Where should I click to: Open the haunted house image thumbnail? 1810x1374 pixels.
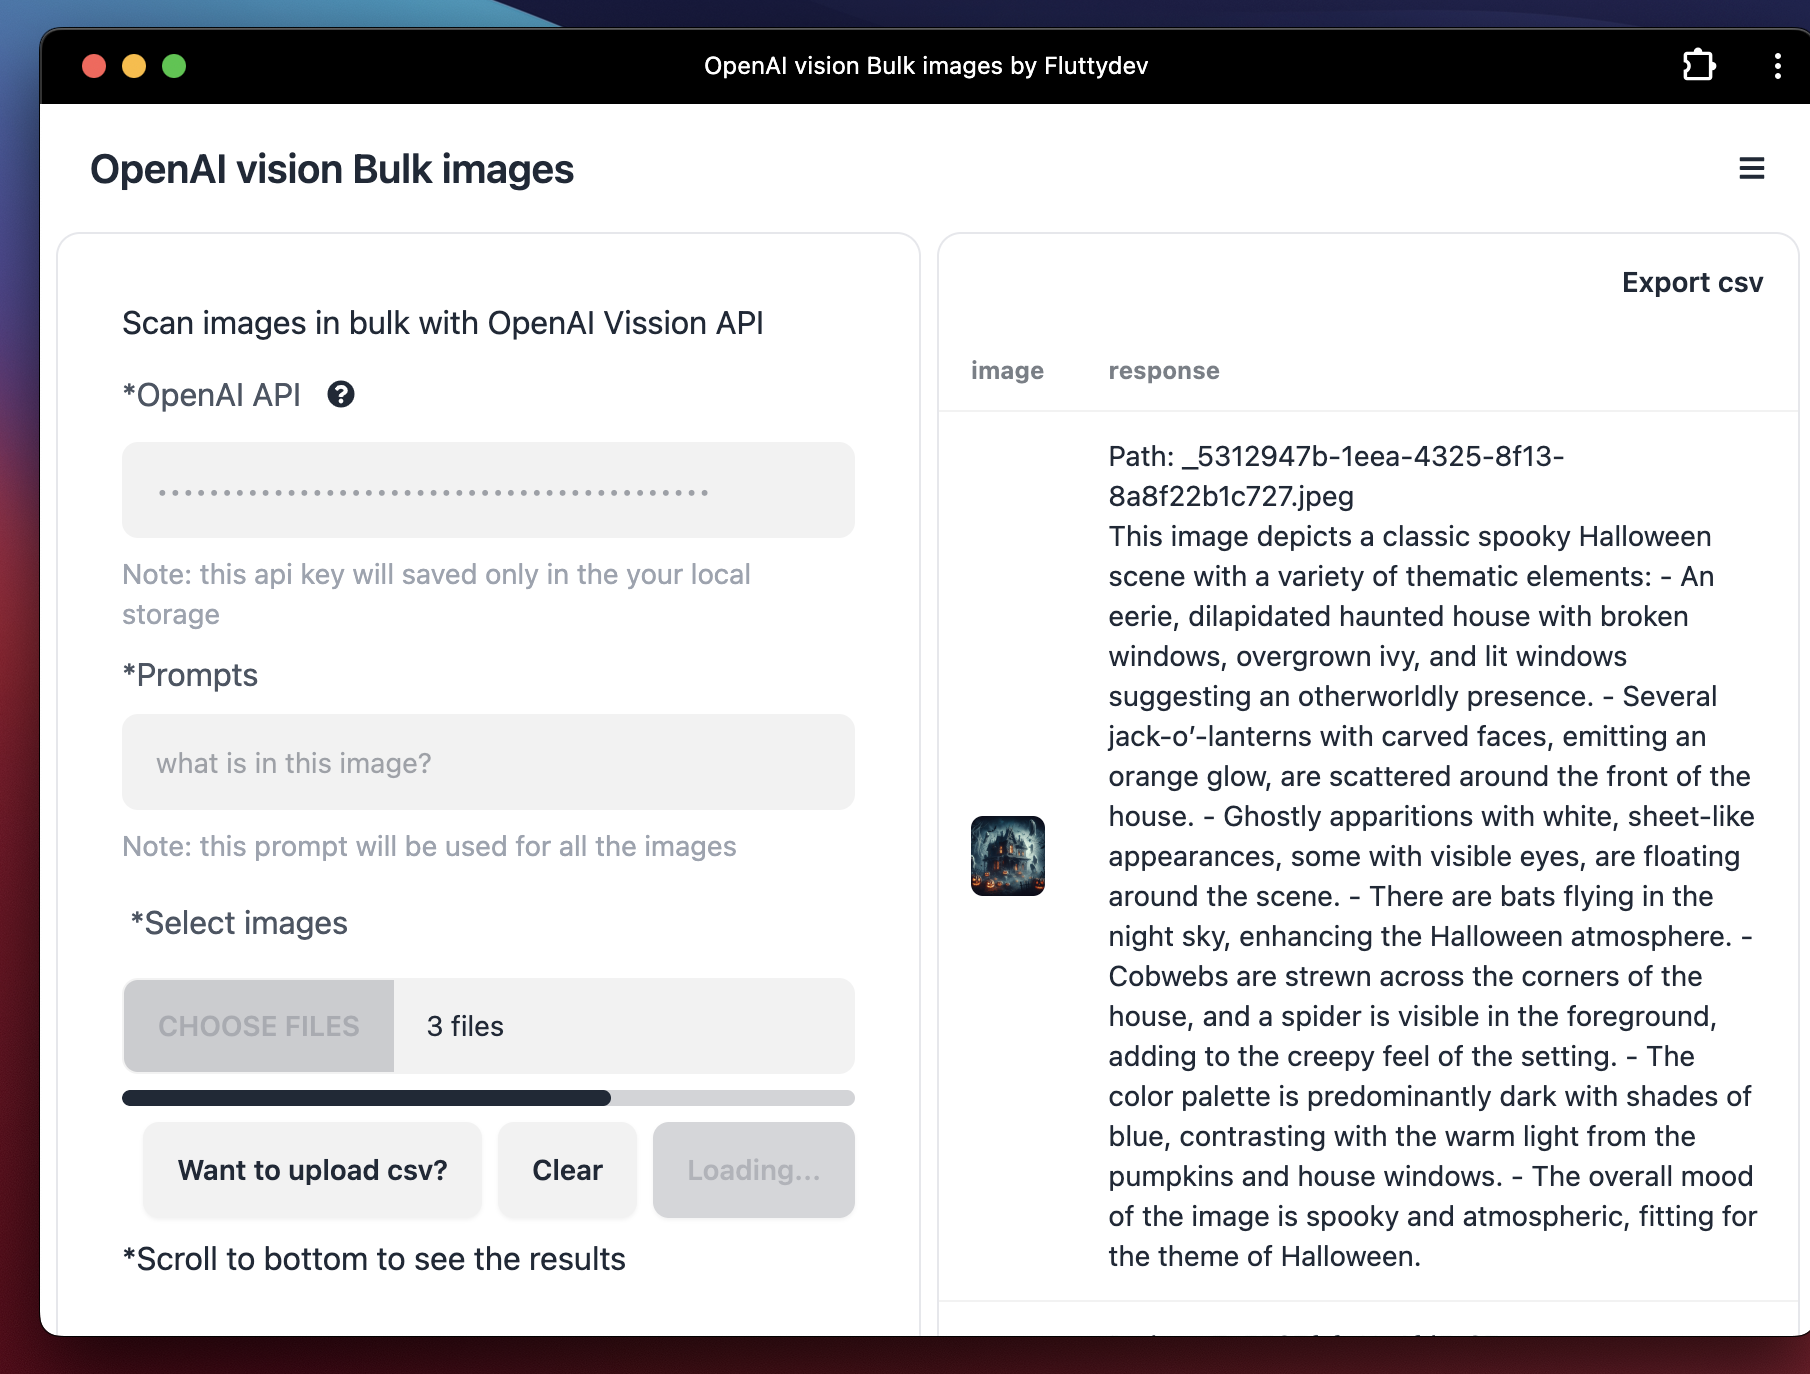pos(1008,856)
